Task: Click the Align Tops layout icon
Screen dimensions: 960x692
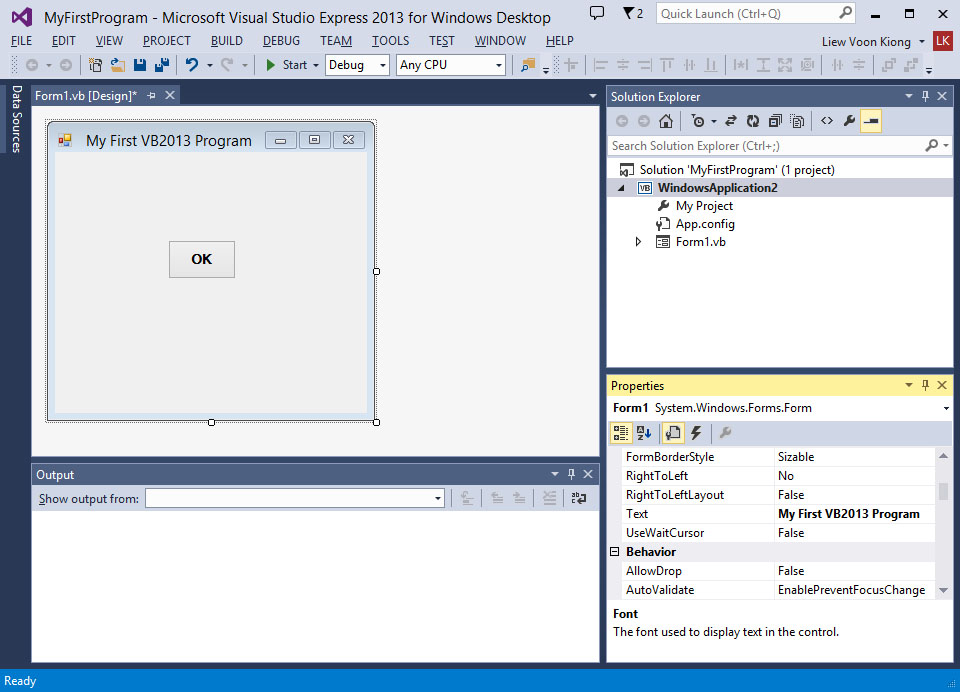Action: [667, 65]
